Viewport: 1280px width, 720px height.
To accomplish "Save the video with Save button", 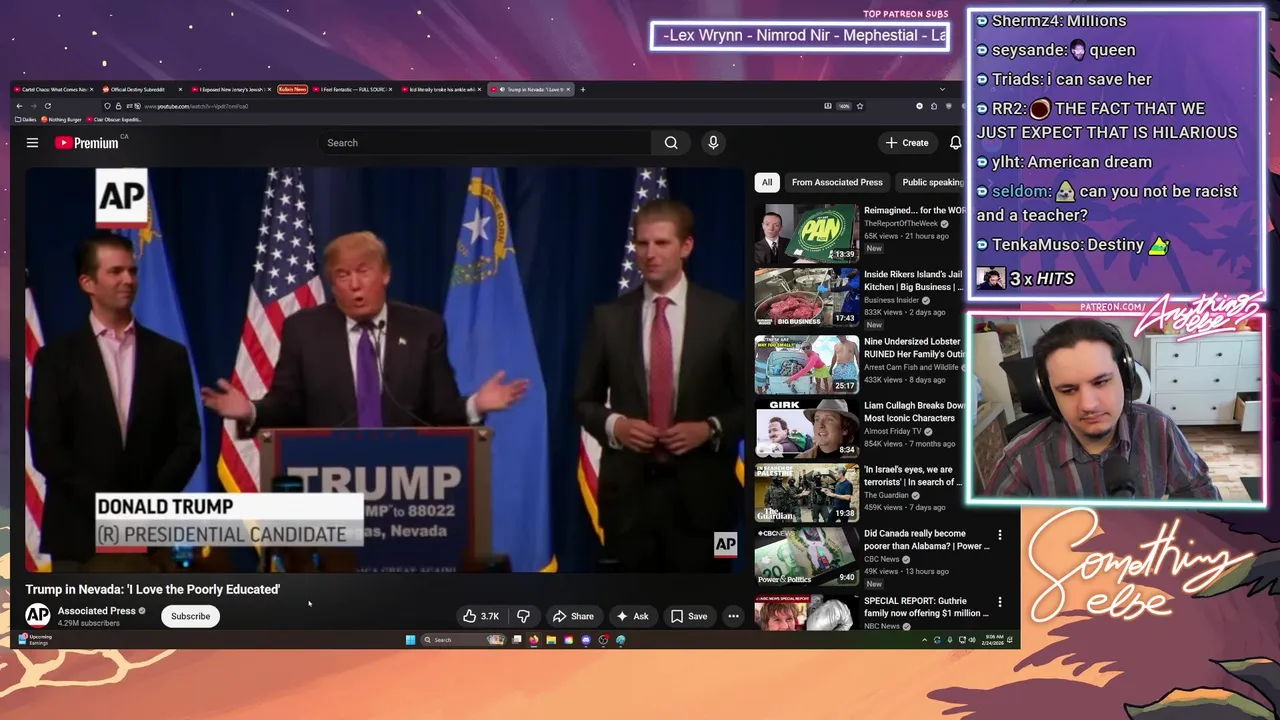I will tap(689, 616).
